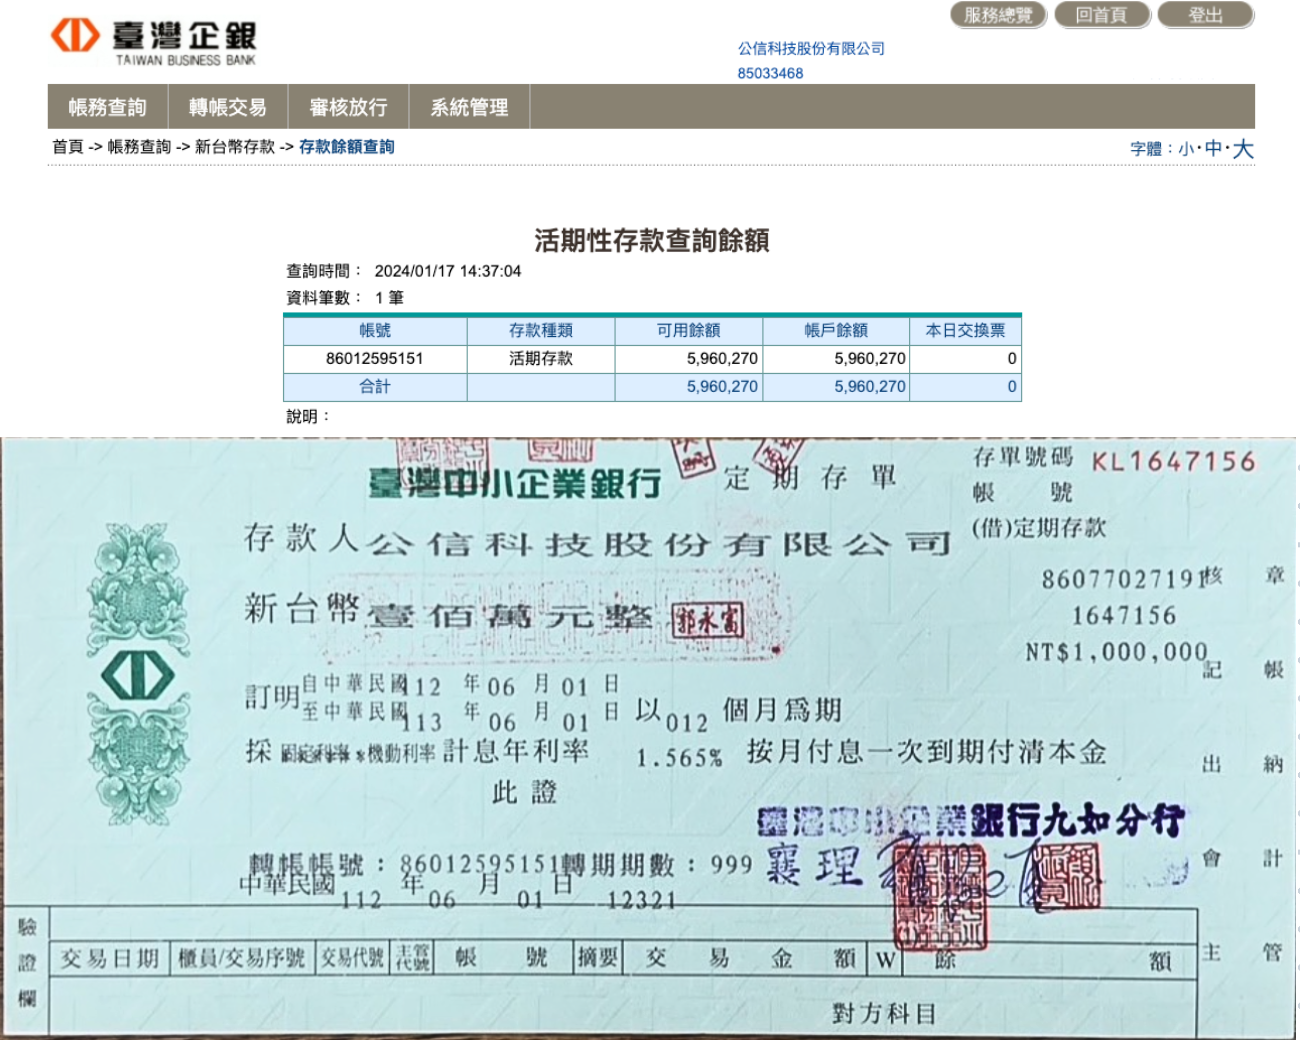This screenshot has height=1040, width=1300.
Task: Click the Taiwan Business Bank logo
Action: 153,43
